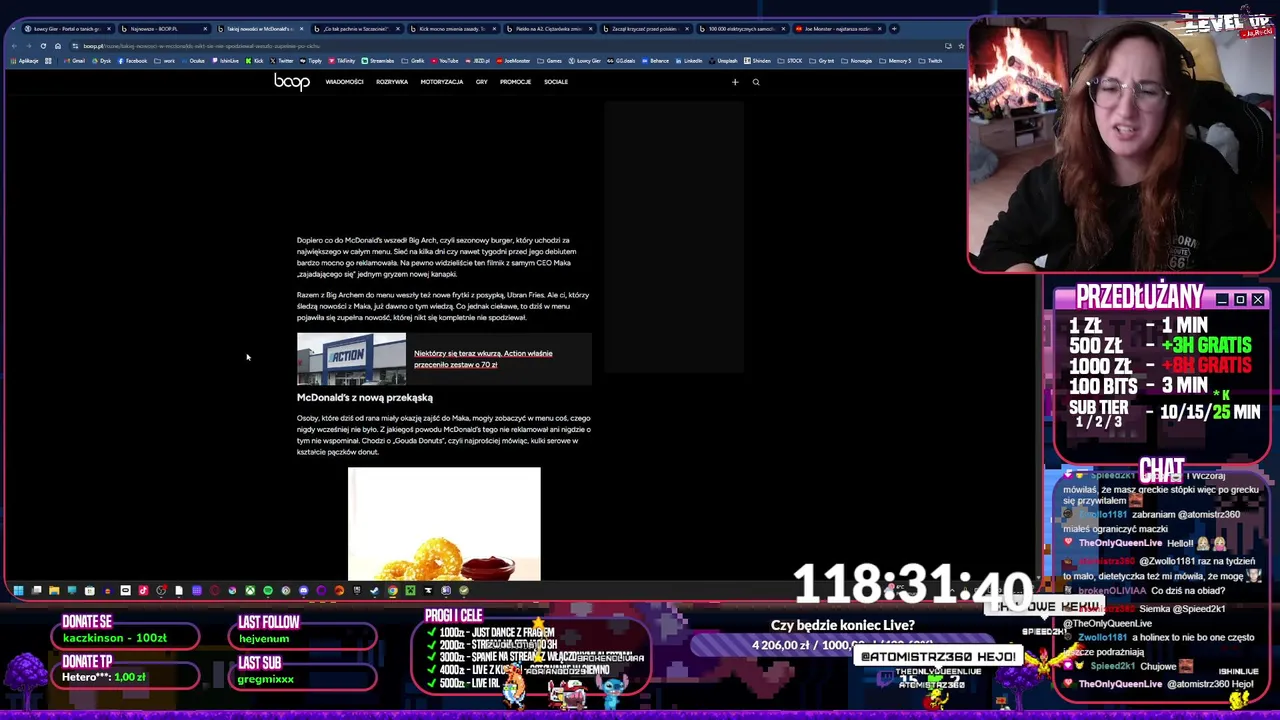Open the Behance bookmark
Image resolution: width=1280 pixels, height=720 pixels.
coord(655,61)
